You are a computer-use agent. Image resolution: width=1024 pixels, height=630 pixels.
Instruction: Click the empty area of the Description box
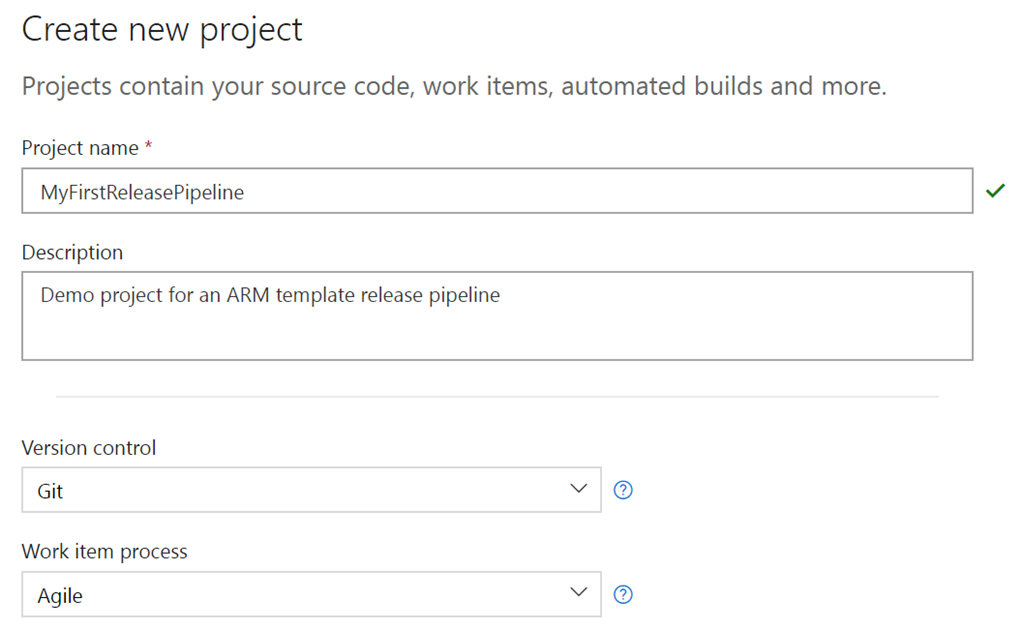600,335
